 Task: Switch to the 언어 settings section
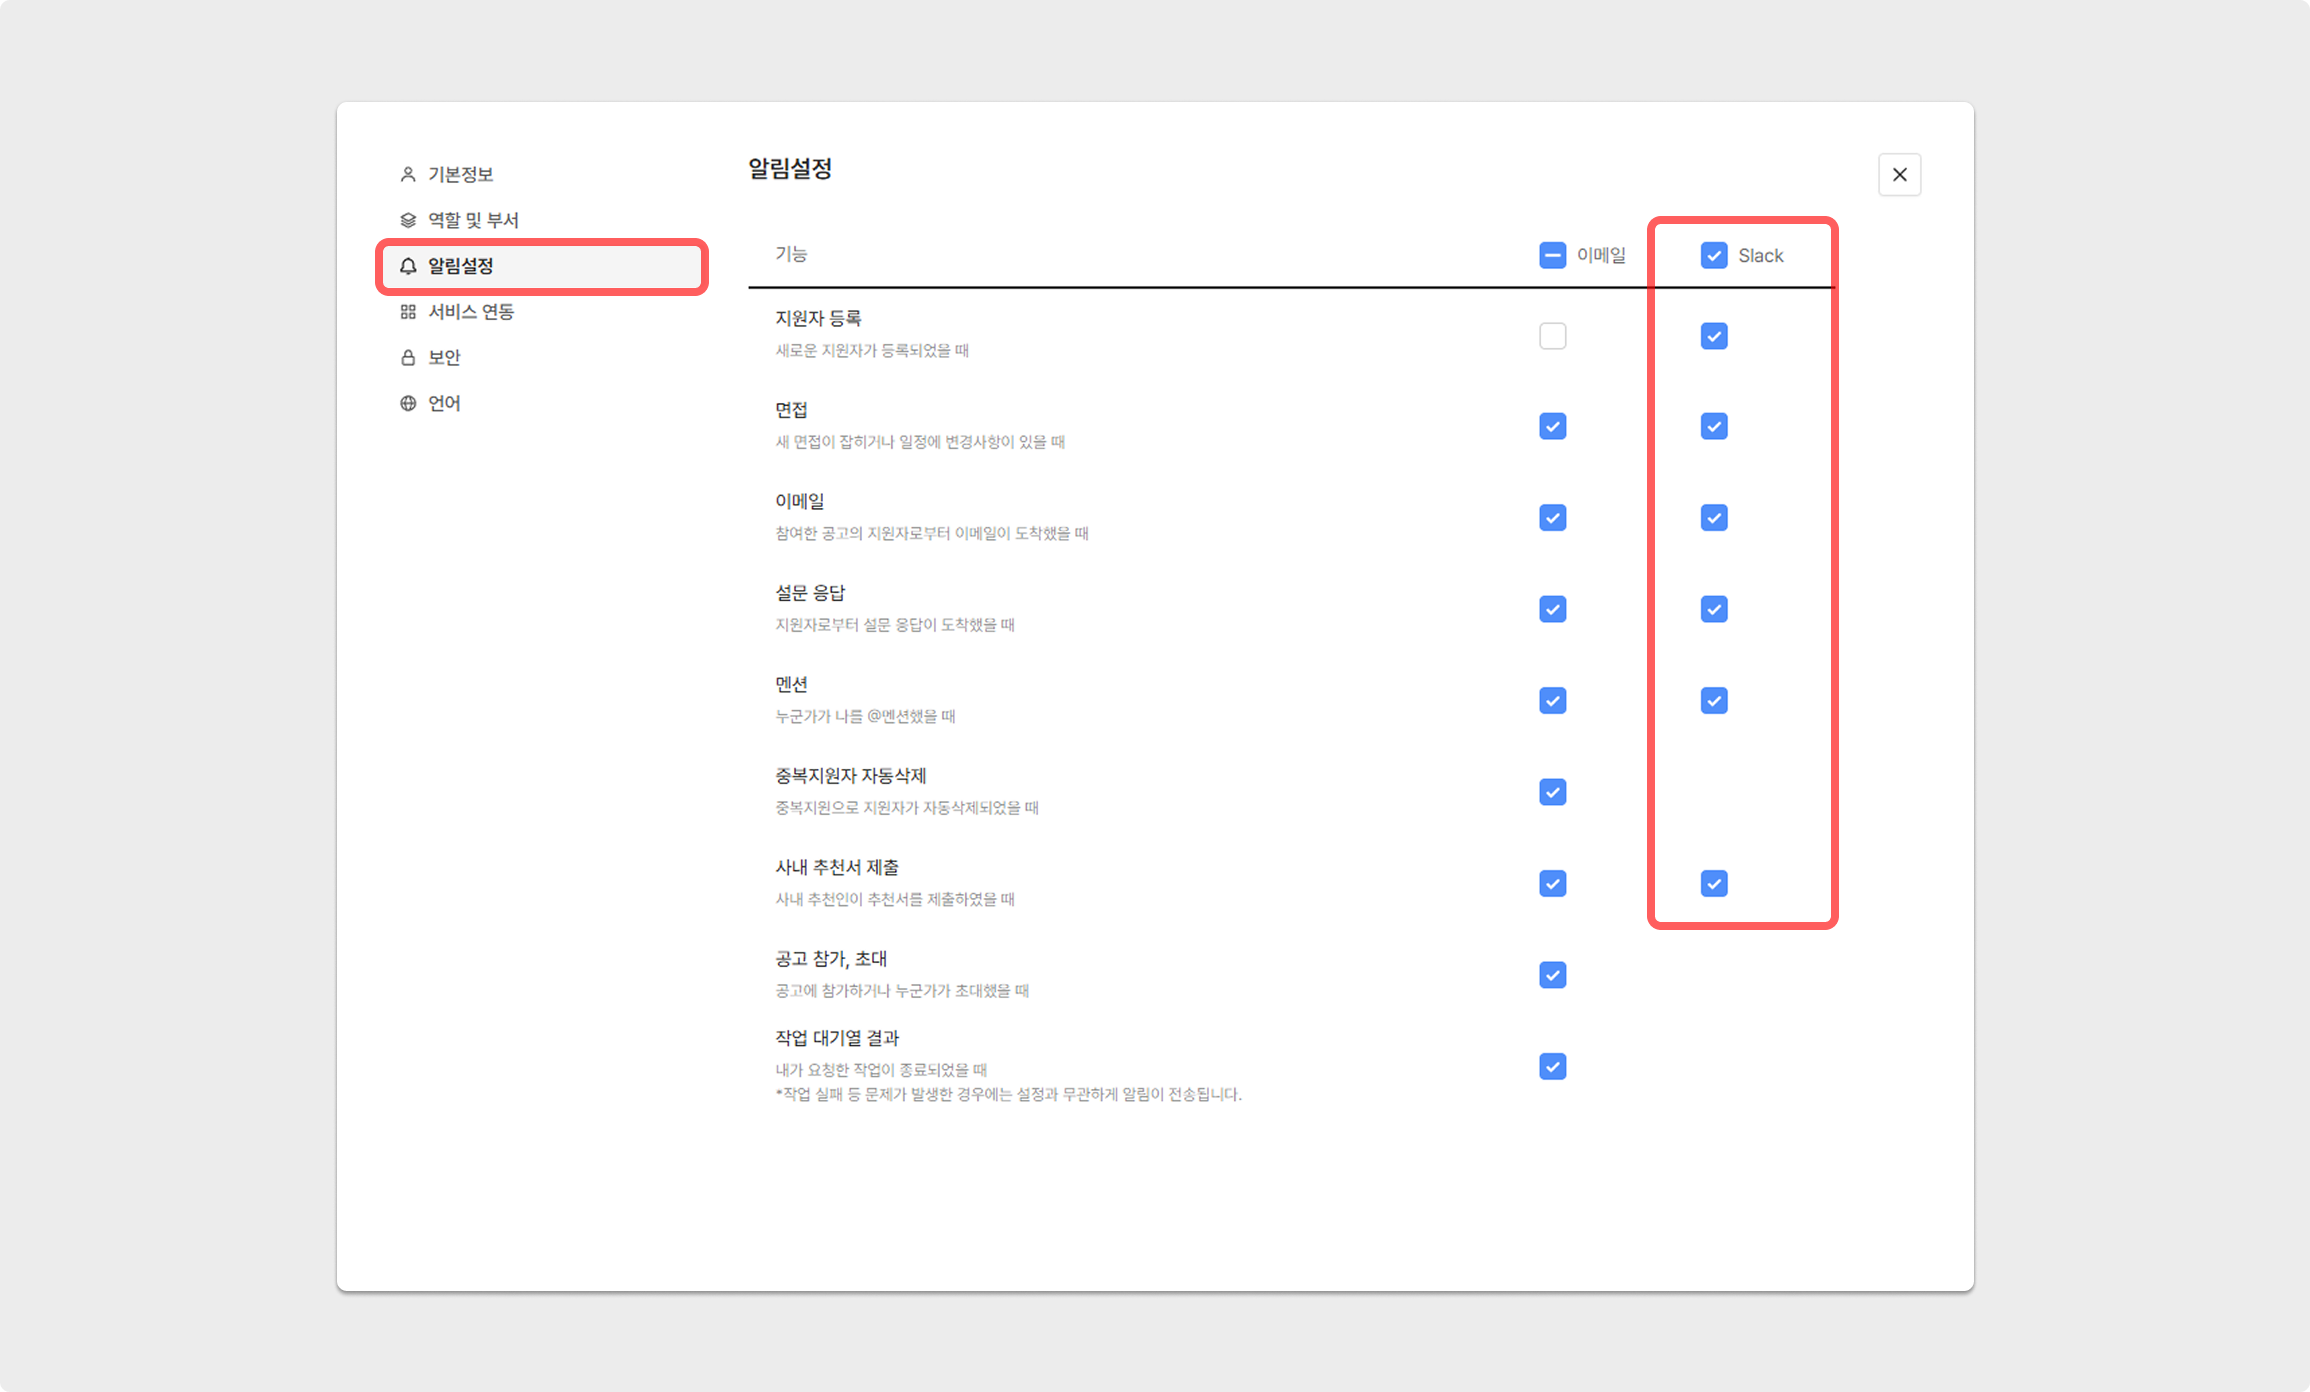point(444,403)
